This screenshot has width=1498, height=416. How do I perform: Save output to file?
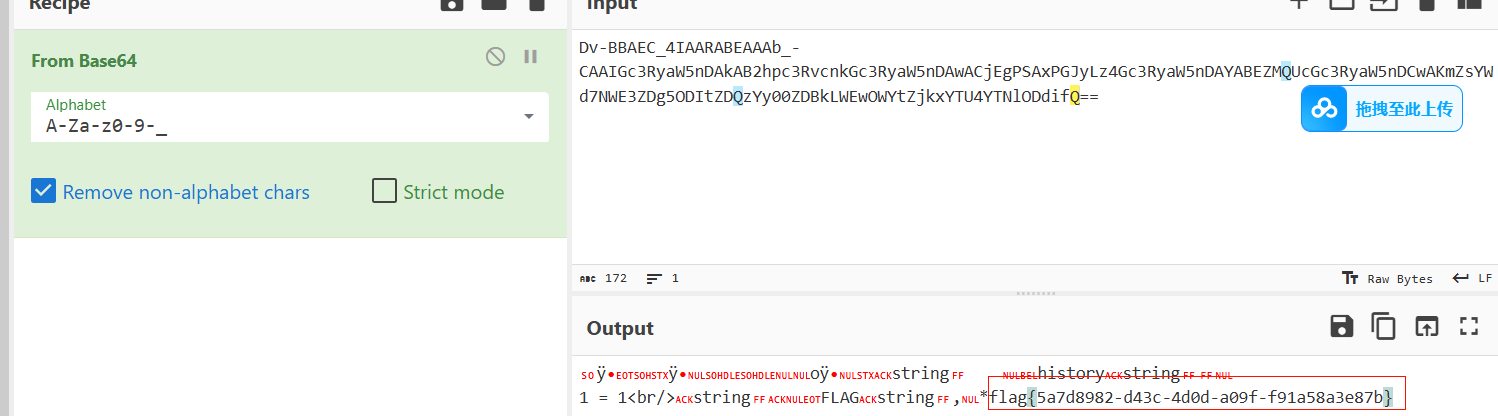pyautogui.click(x=1342, y=326)
